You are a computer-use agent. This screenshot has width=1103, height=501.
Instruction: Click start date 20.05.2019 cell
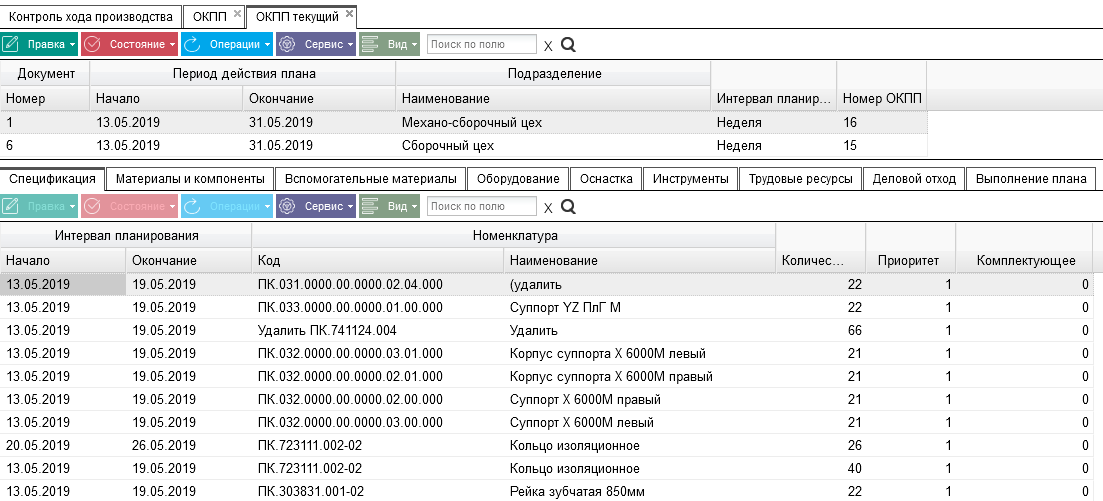63,445
